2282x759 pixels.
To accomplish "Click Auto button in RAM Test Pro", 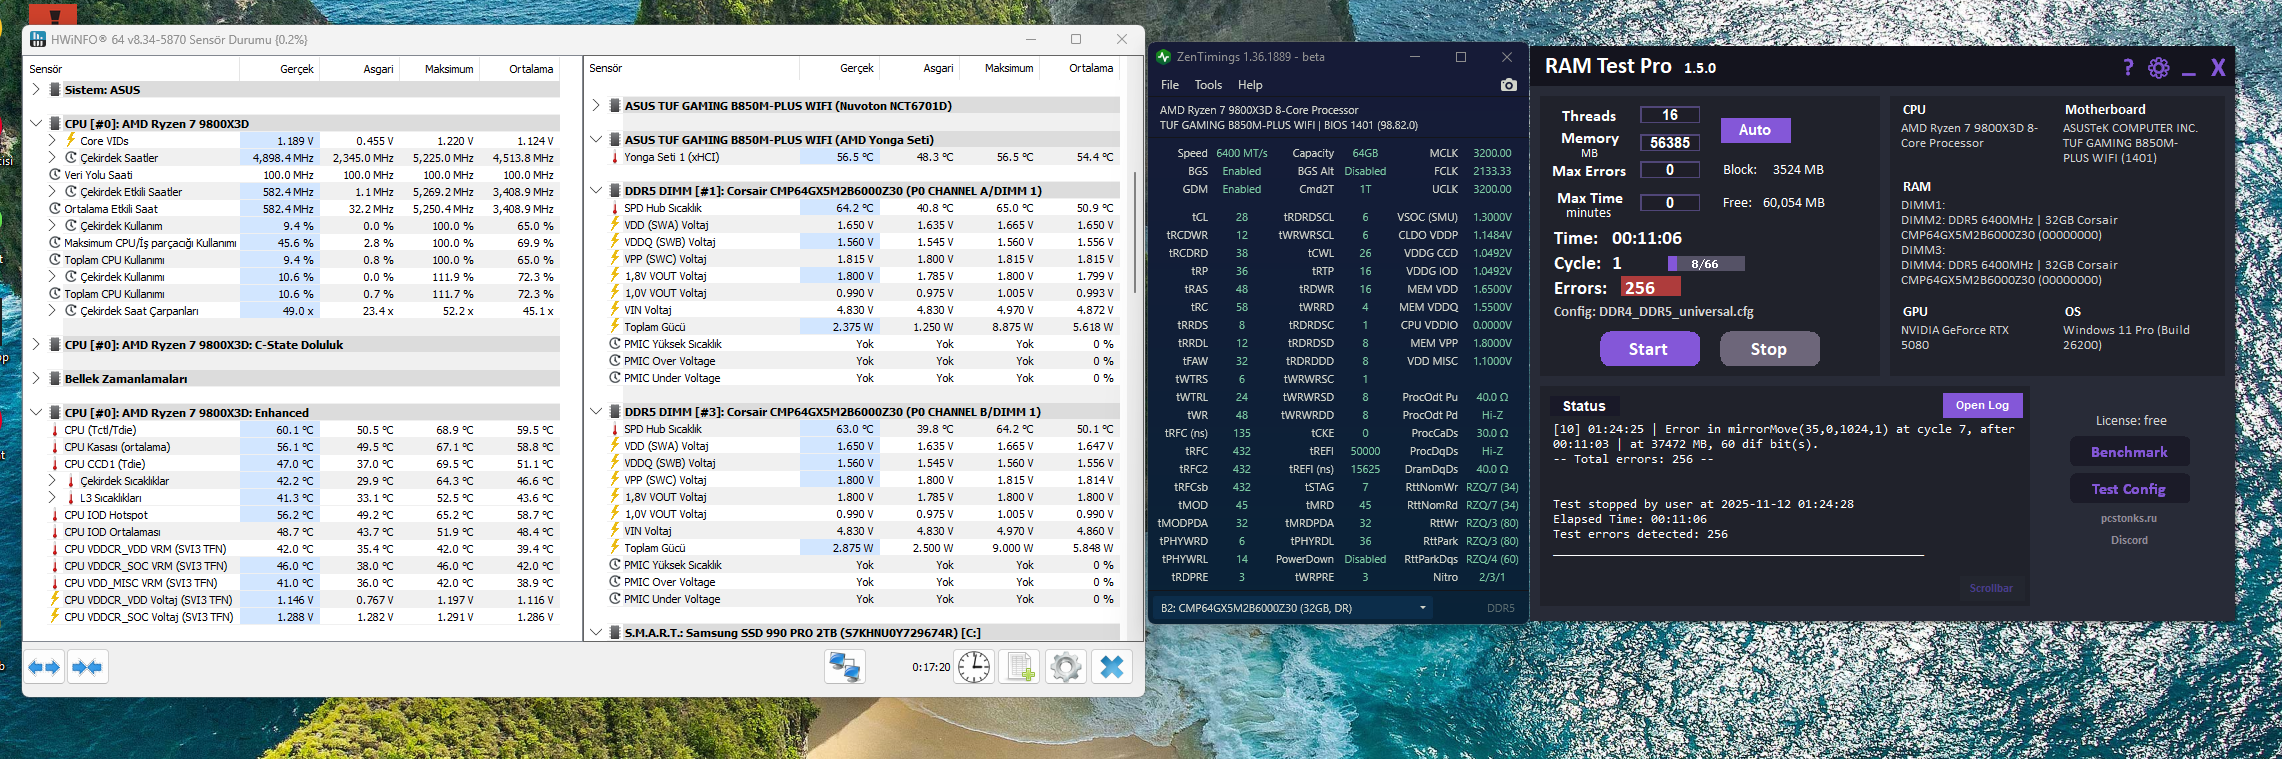I will pyautogui.click(x=1755, y=130).
